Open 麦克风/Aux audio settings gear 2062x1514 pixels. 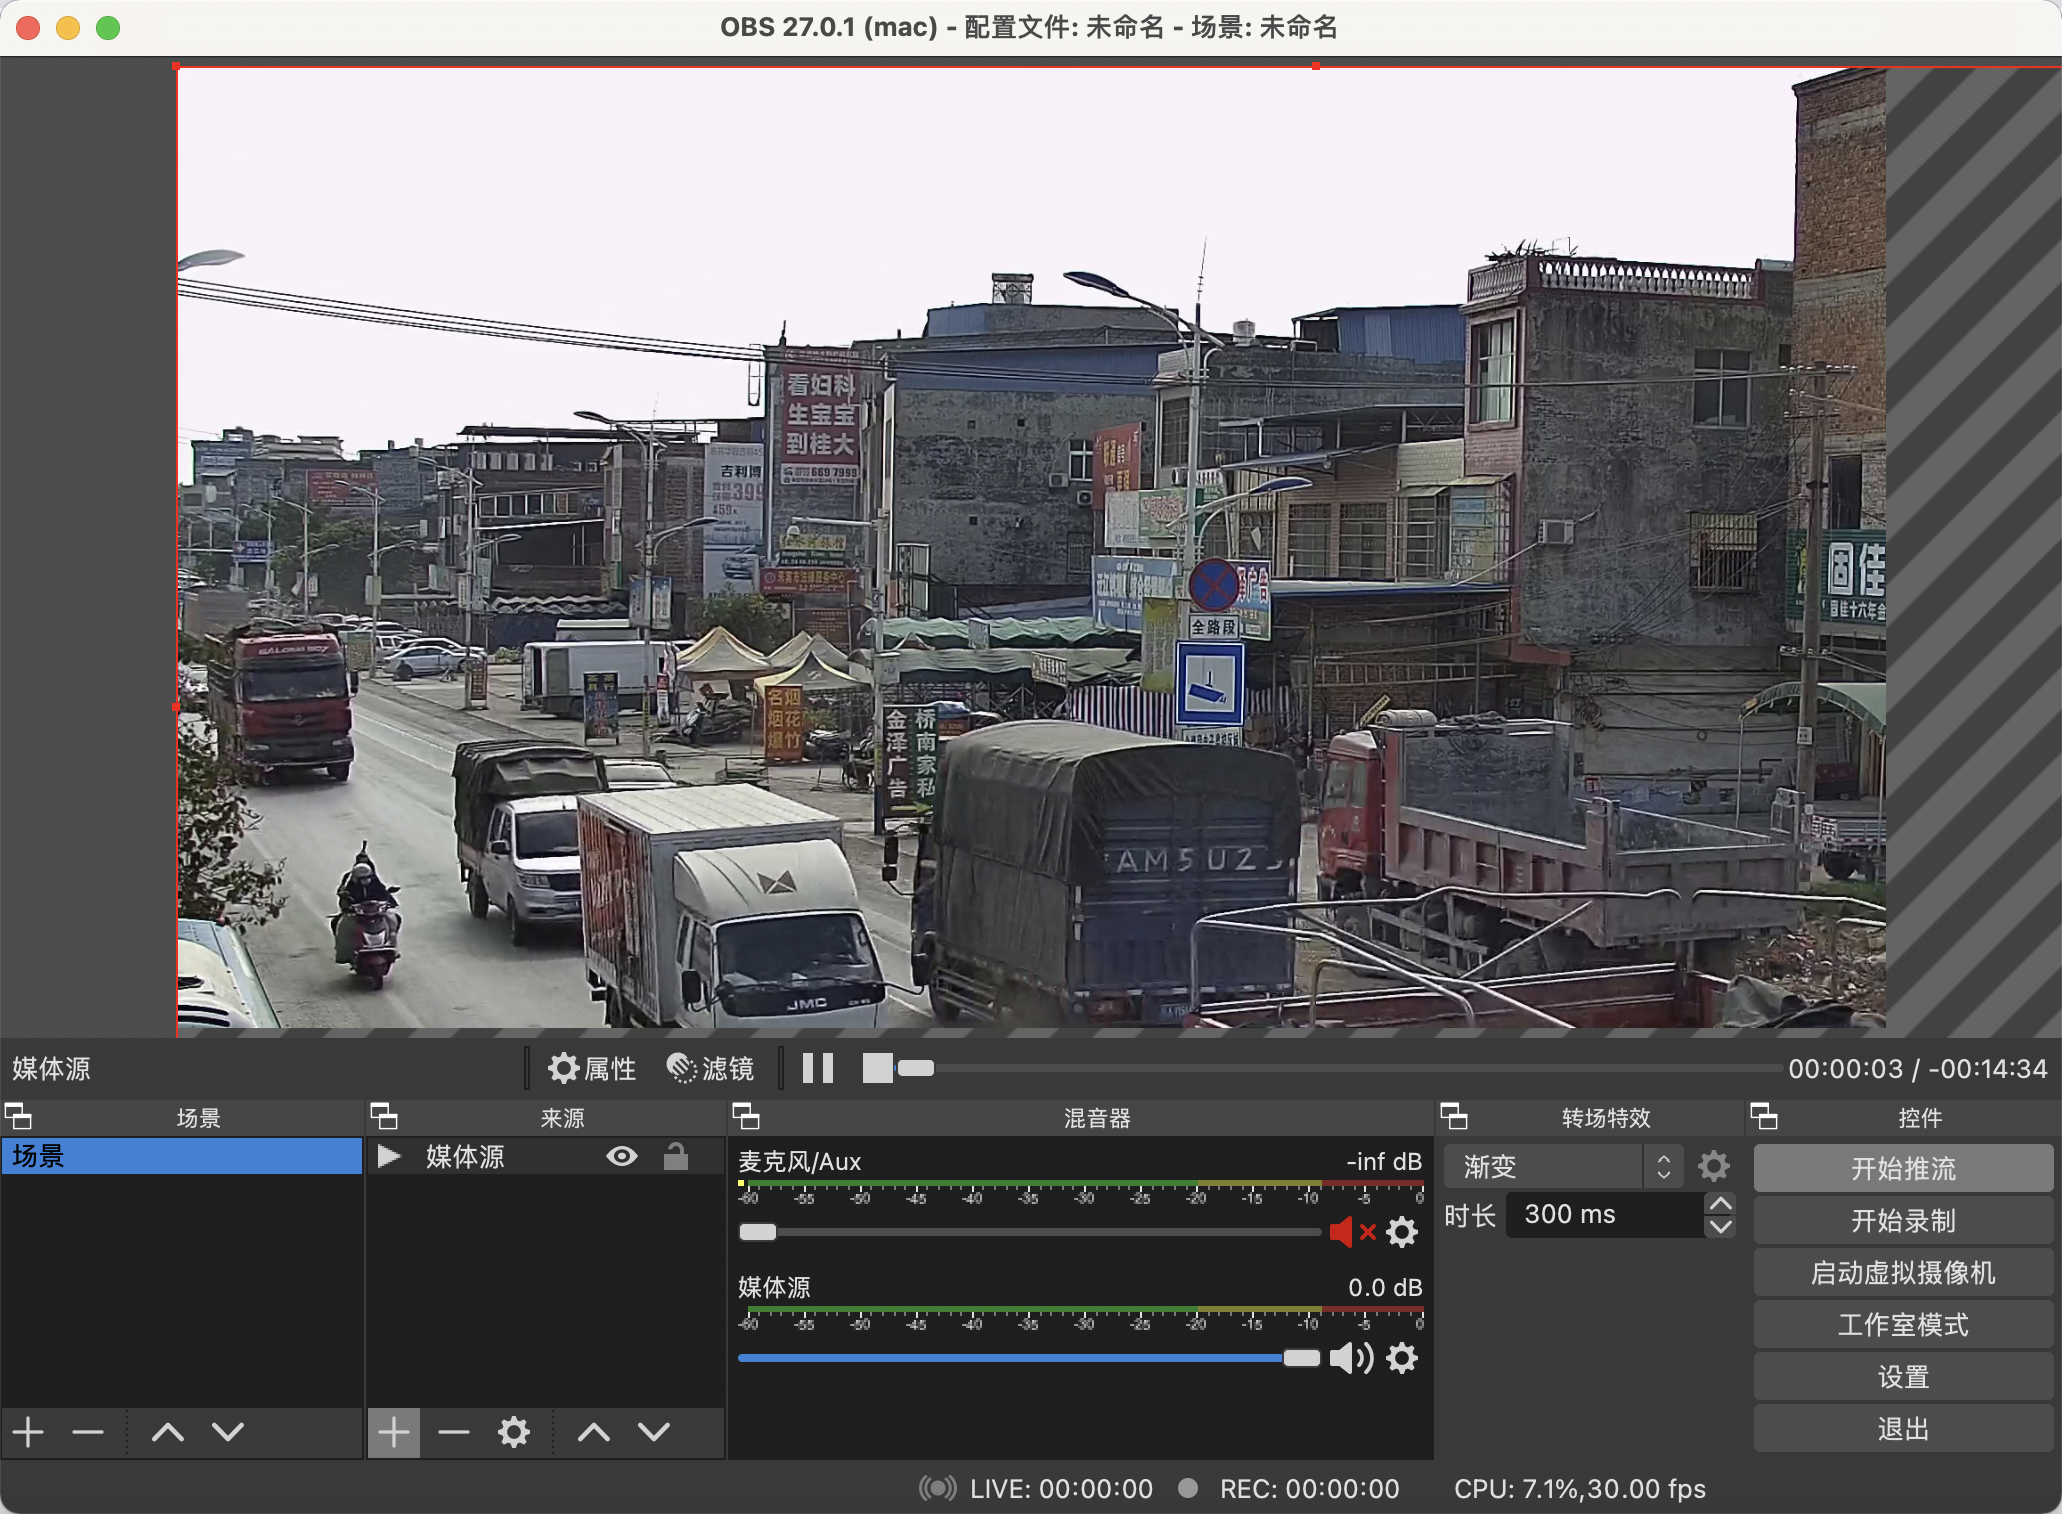click(x=1402, y=1232)
